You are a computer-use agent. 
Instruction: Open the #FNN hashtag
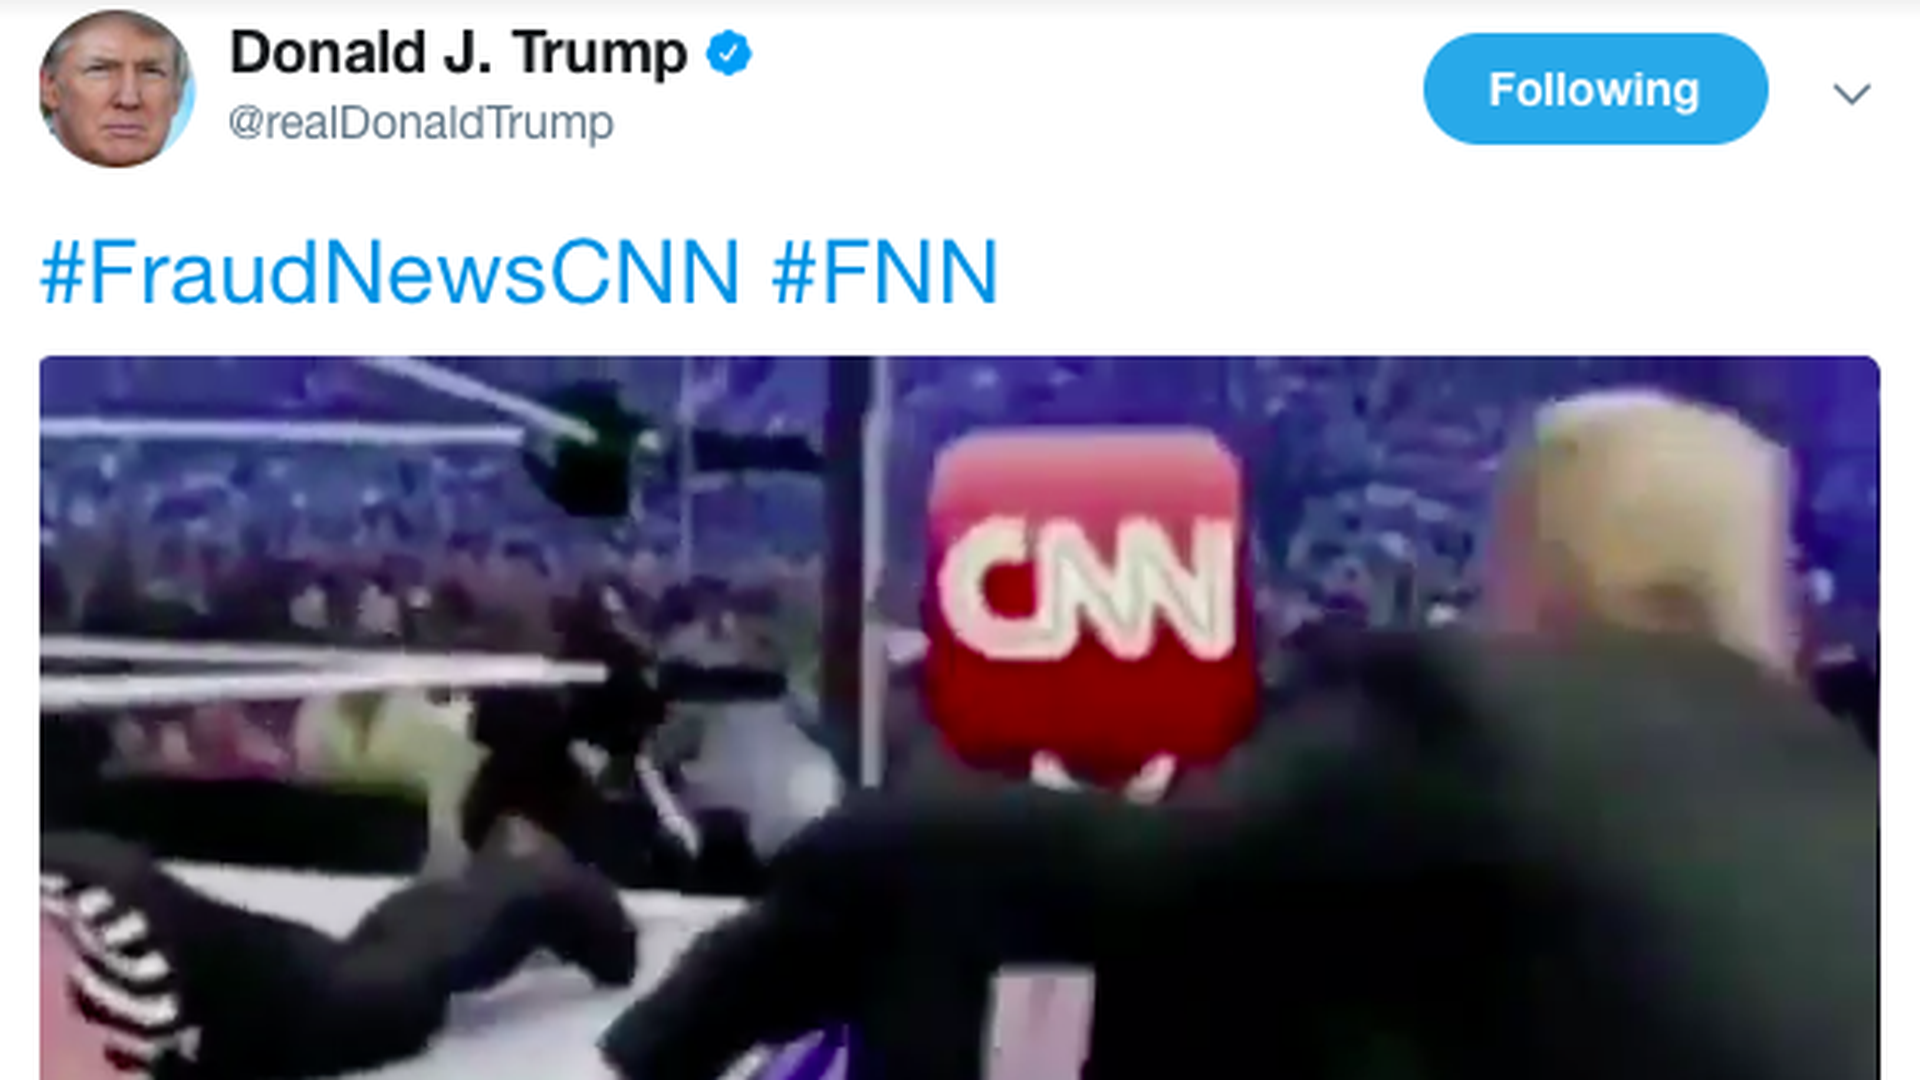pyautogui.click(x=885, y=272)
